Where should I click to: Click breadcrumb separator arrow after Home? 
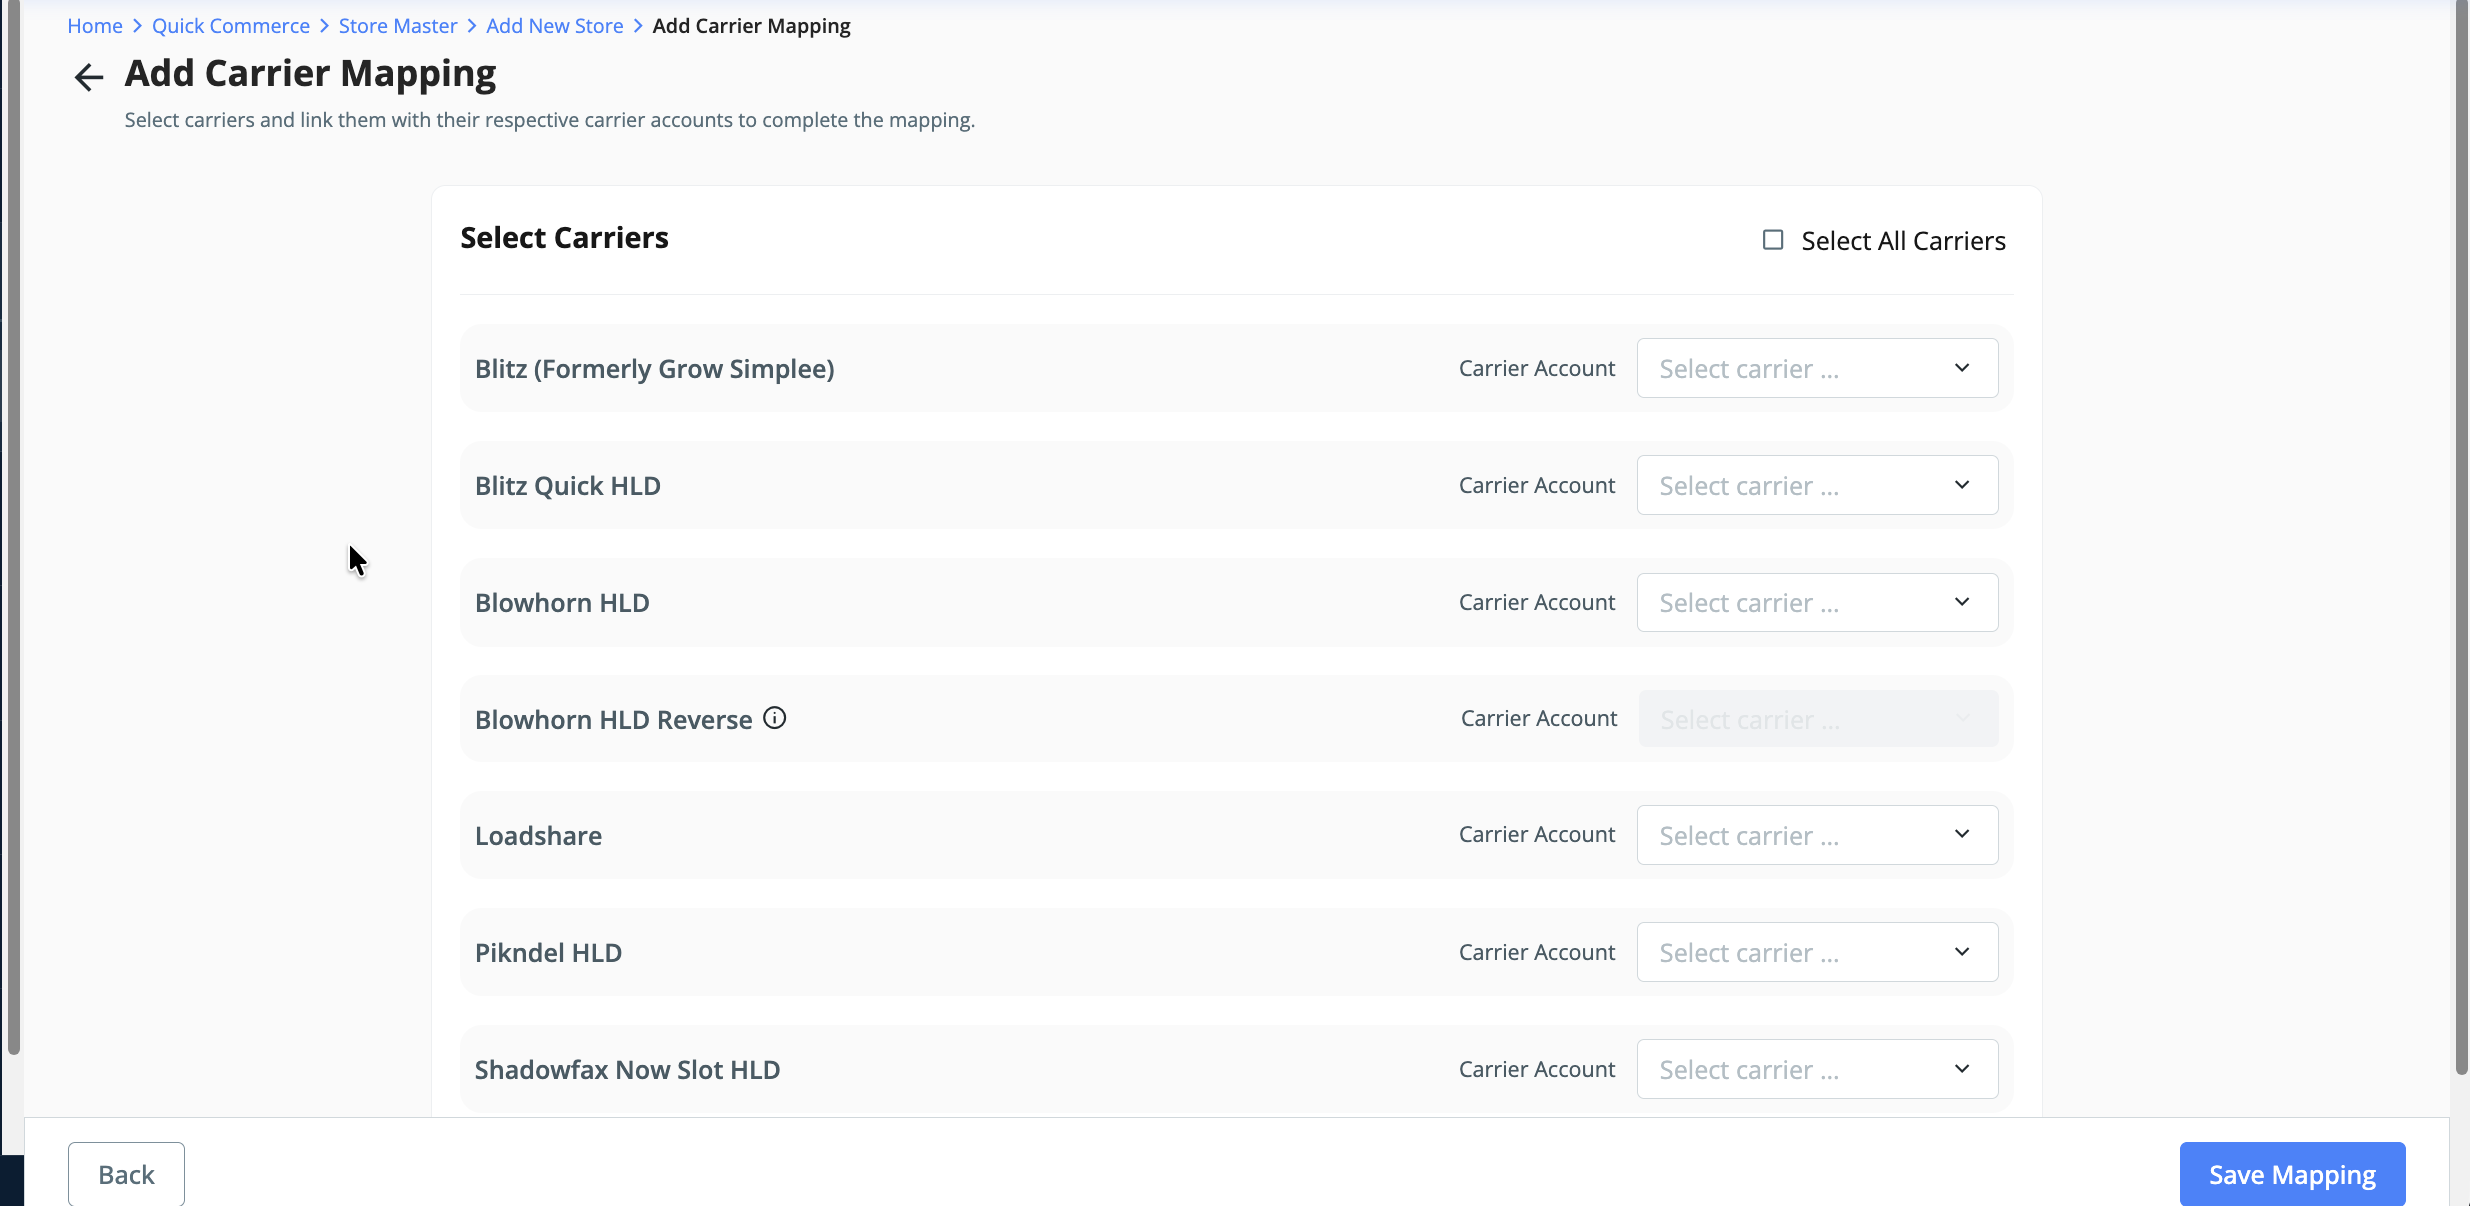[x=137, y=26]
